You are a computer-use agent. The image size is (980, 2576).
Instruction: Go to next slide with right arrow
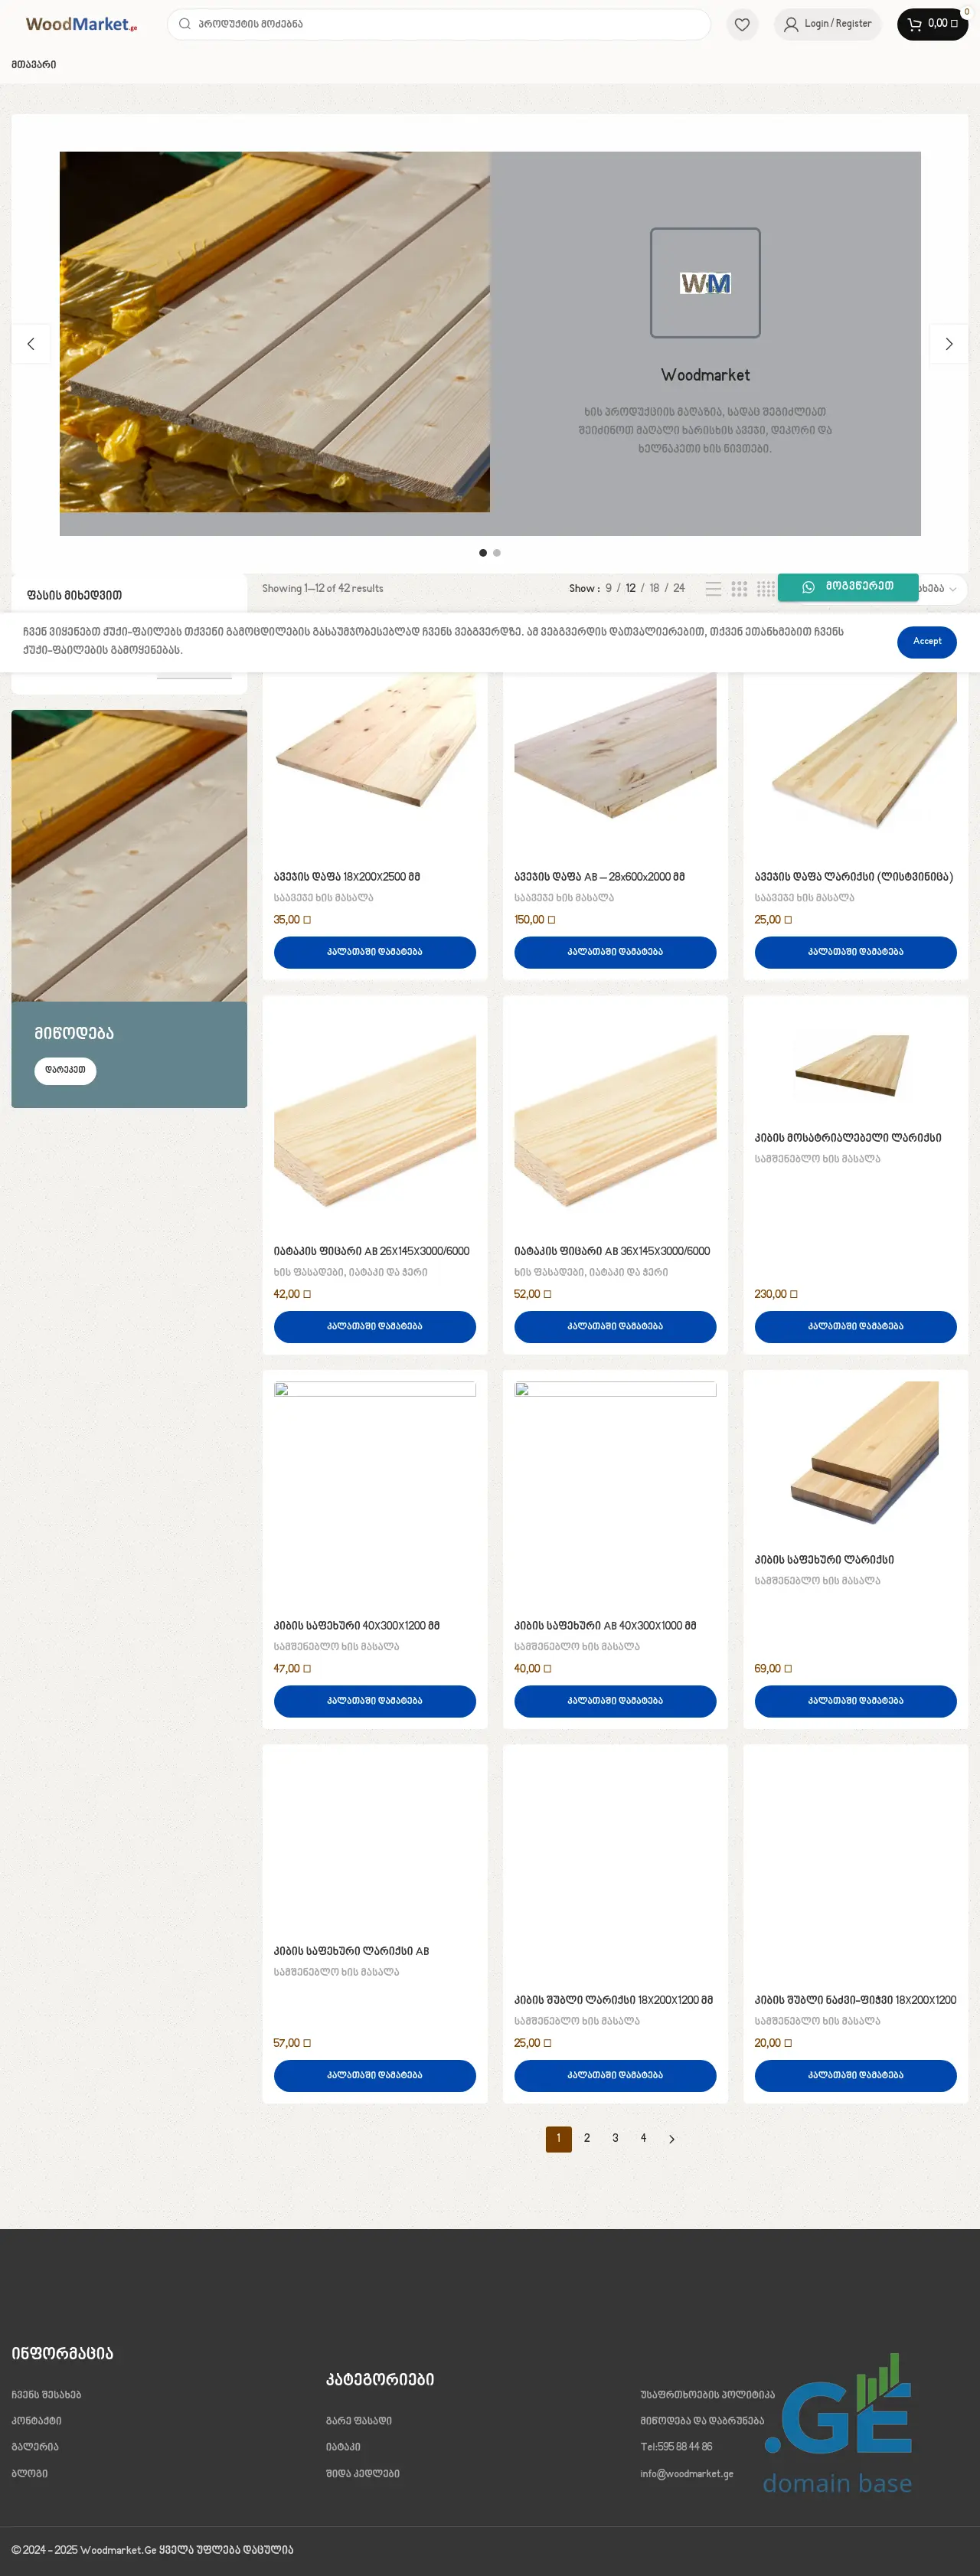[x=948, y=343]
